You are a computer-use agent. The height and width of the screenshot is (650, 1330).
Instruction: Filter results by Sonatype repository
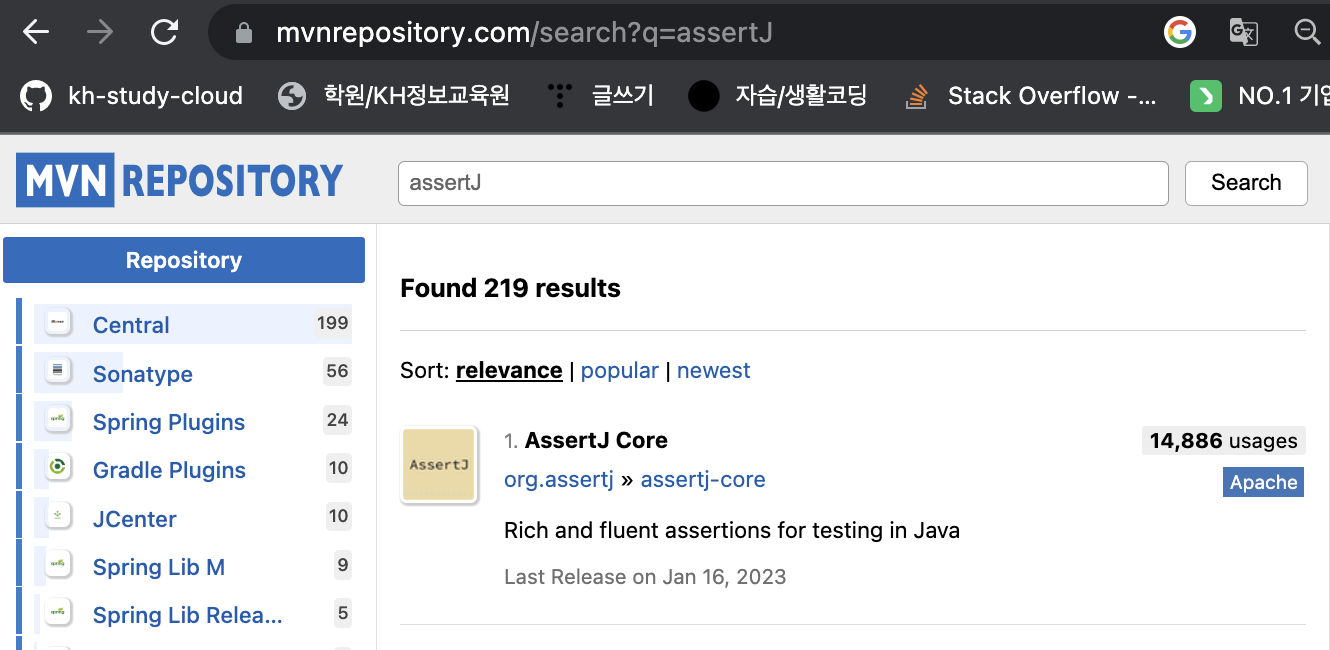[143, 374]
